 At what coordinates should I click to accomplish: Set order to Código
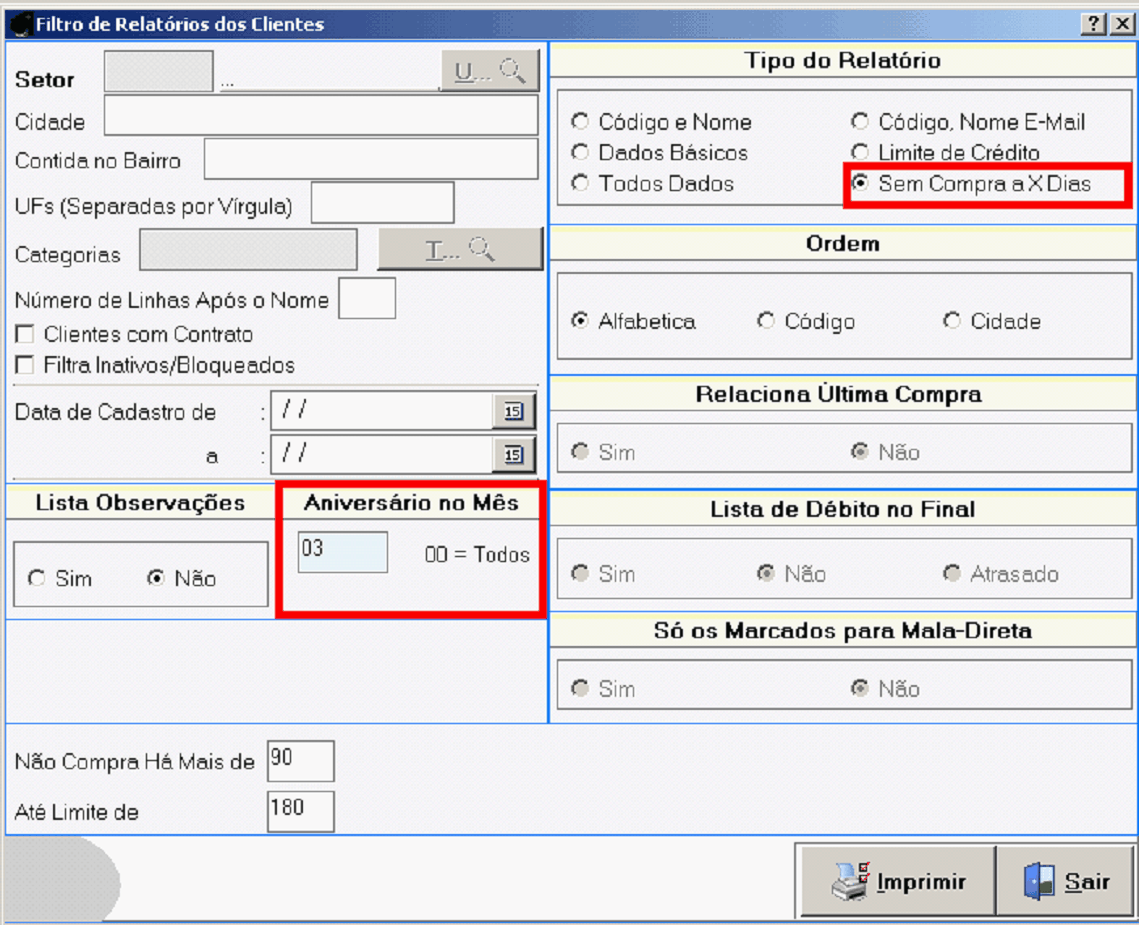pos(766,321)
